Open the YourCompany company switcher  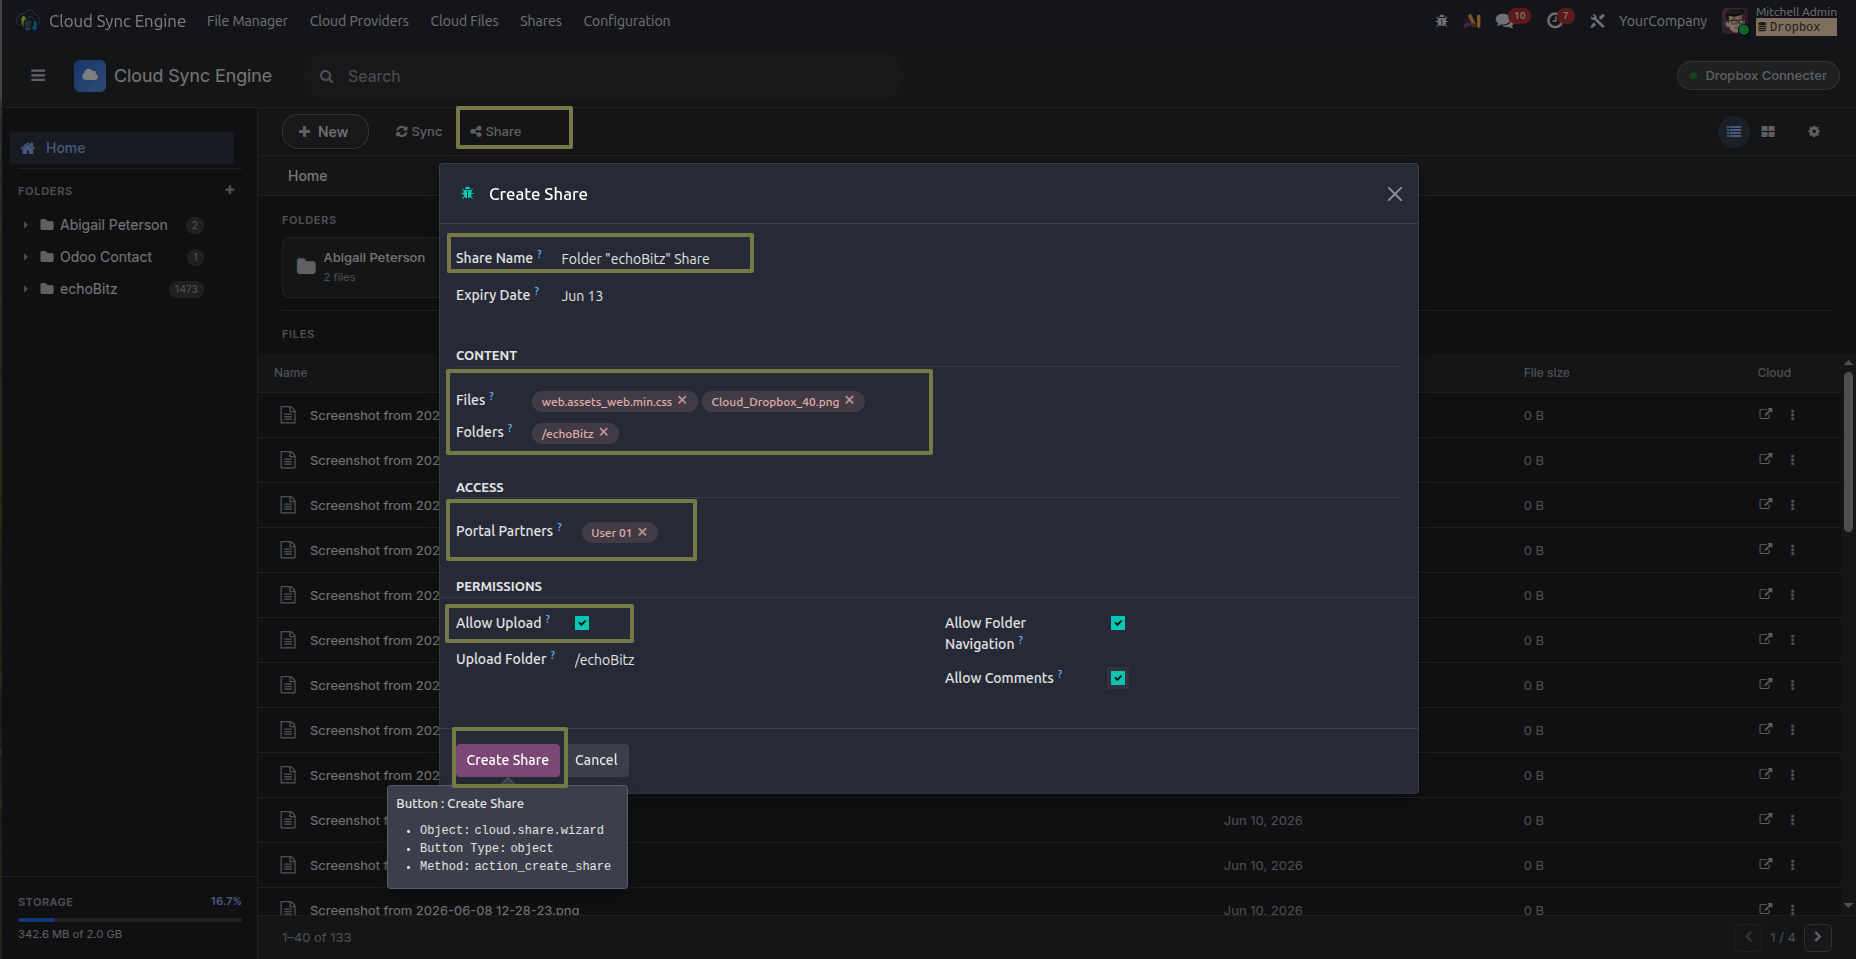pos(1662,21)
